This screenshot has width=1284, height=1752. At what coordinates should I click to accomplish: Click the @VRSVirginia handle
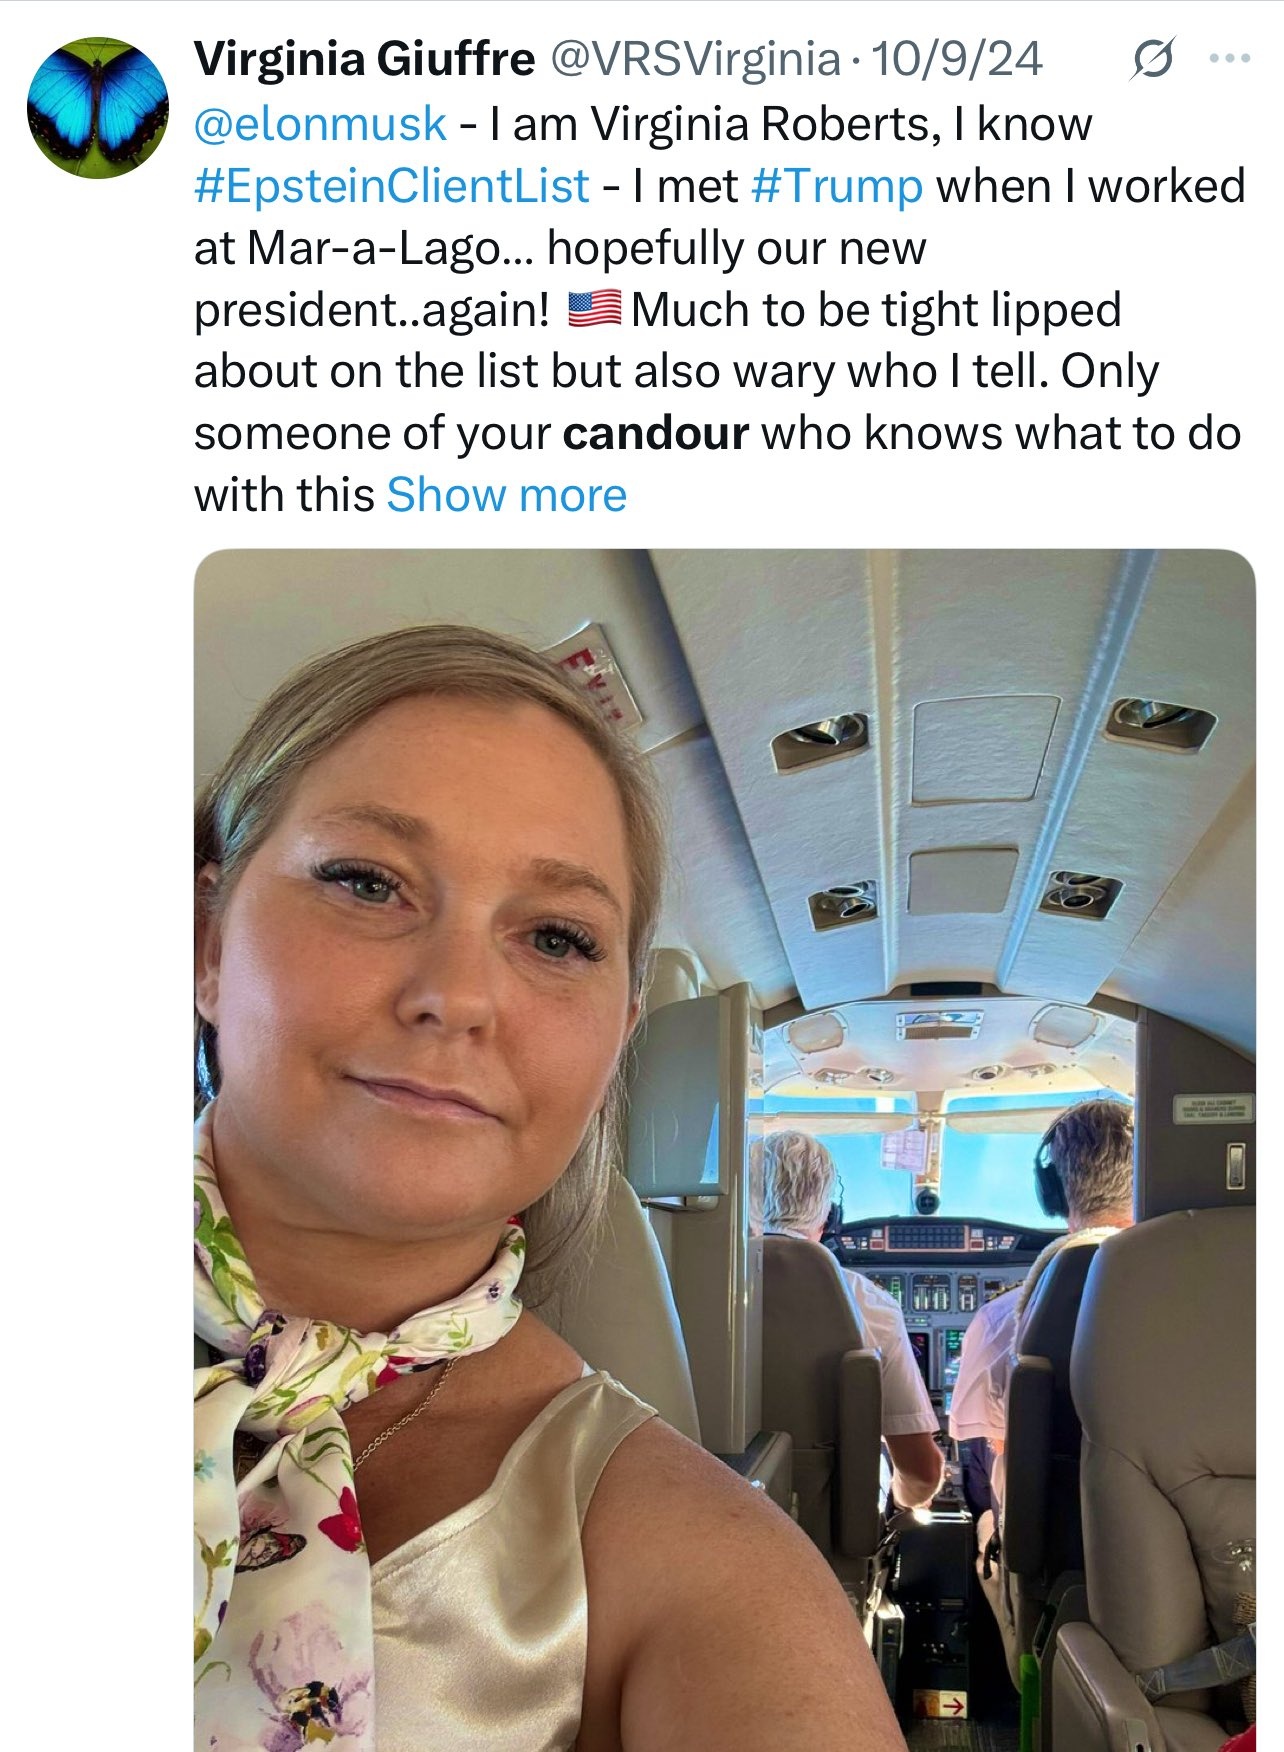(x=695, y=60)
